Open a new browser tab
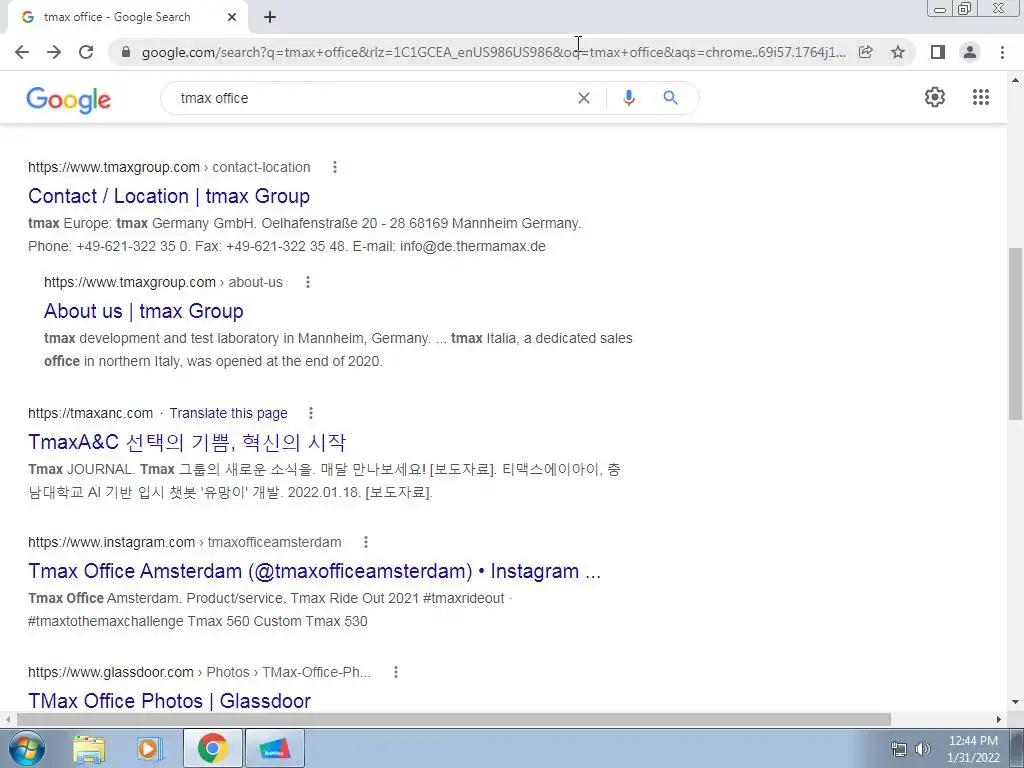Image resolution: width=1024 pixels, height=768 pixels. (x=270, y=18)
